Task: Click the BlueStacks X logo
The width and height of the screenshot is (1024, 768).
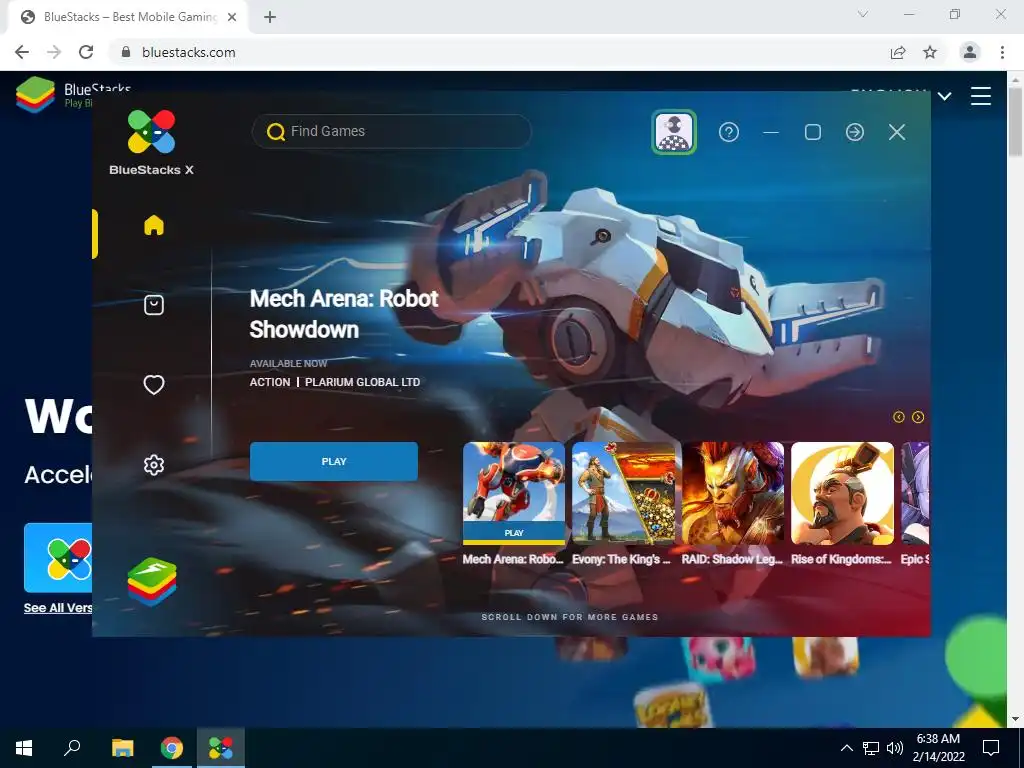Action: click(152, 142)
